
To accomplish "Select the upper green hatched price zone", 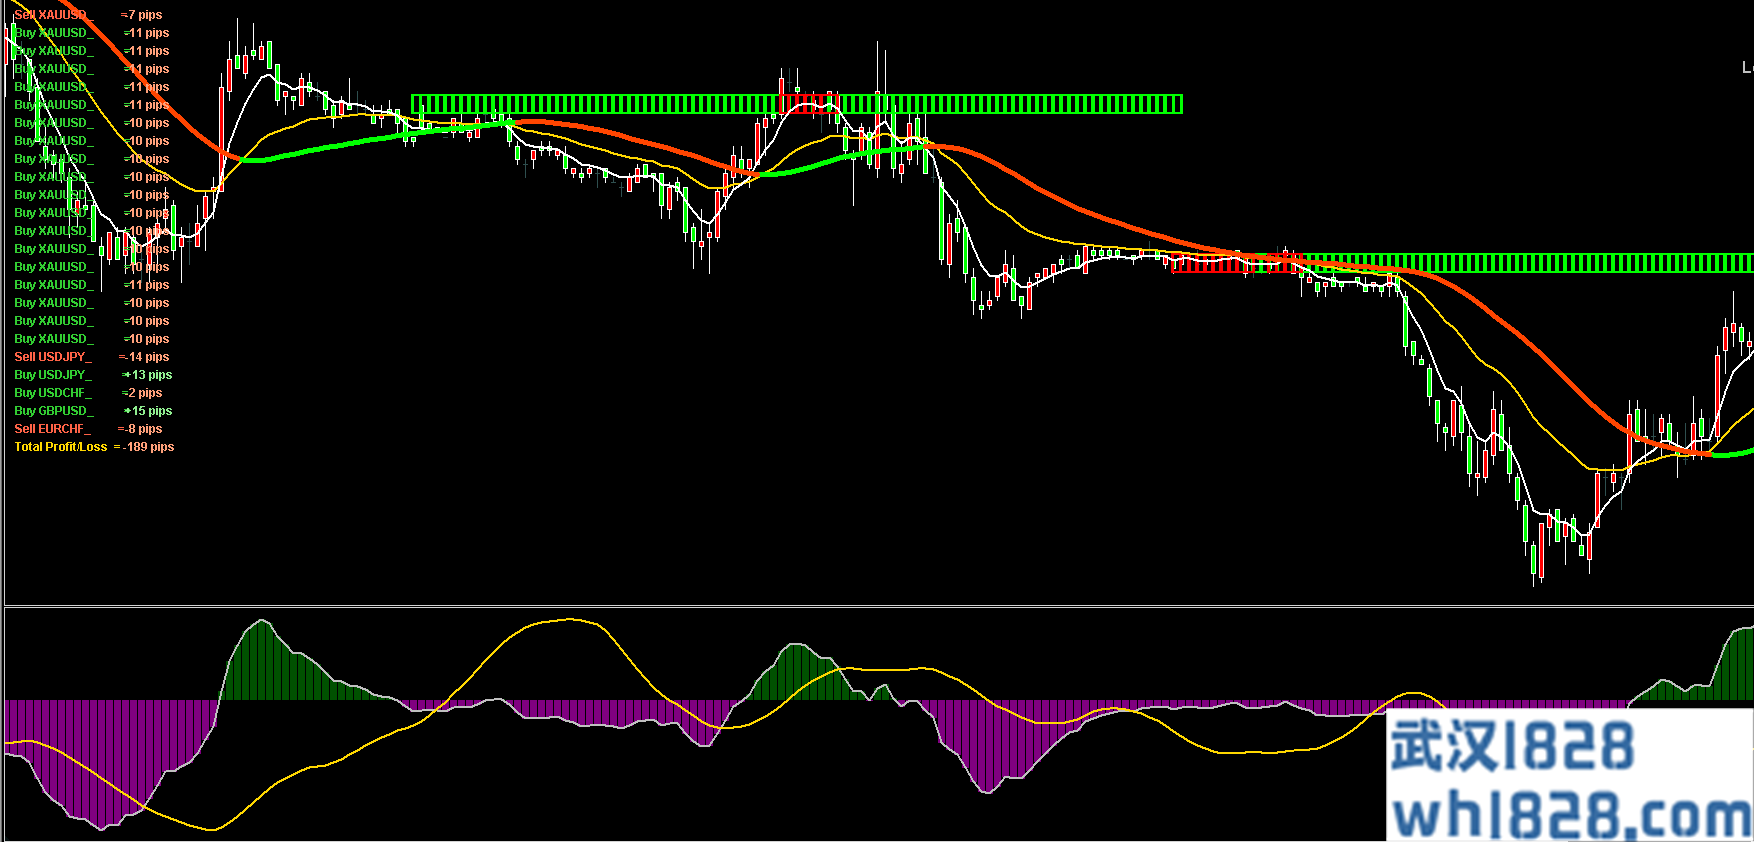I will [797, 104].
